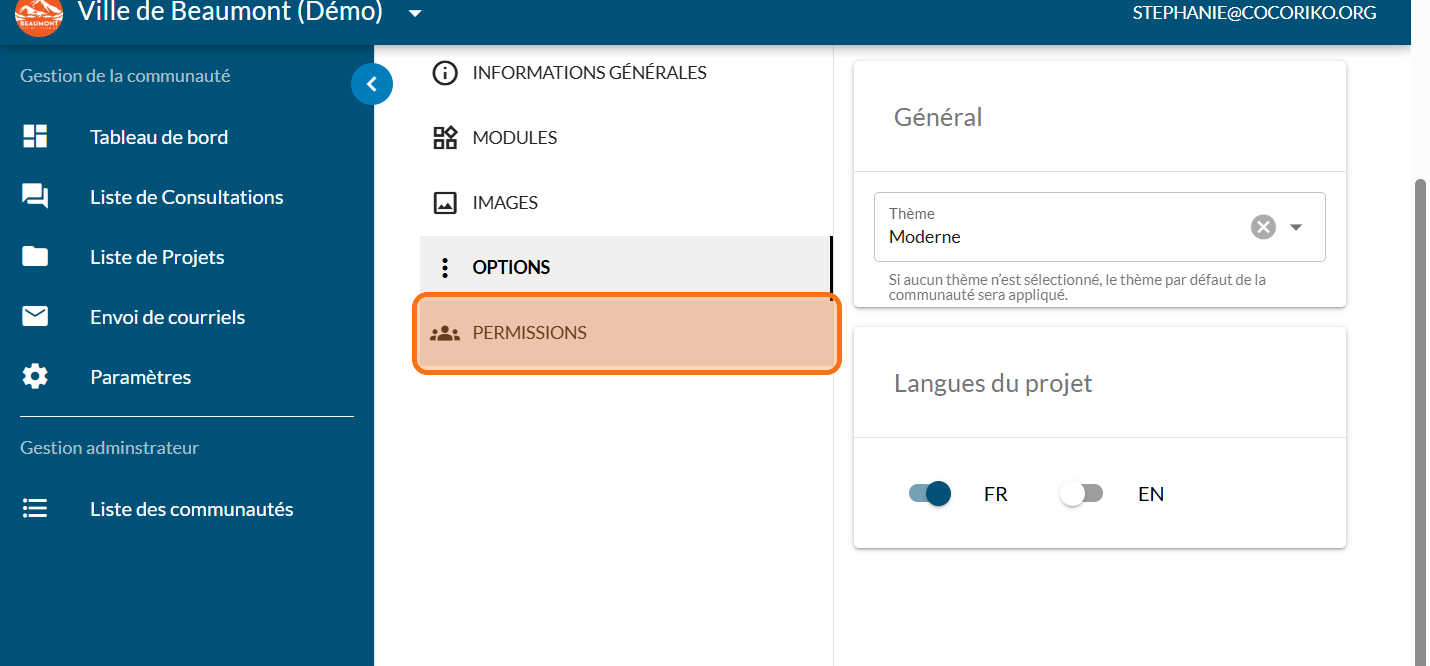Click the Envoi de courriels envelope icon
Screen dimensions: 1430x666
[x=35, y=317]
